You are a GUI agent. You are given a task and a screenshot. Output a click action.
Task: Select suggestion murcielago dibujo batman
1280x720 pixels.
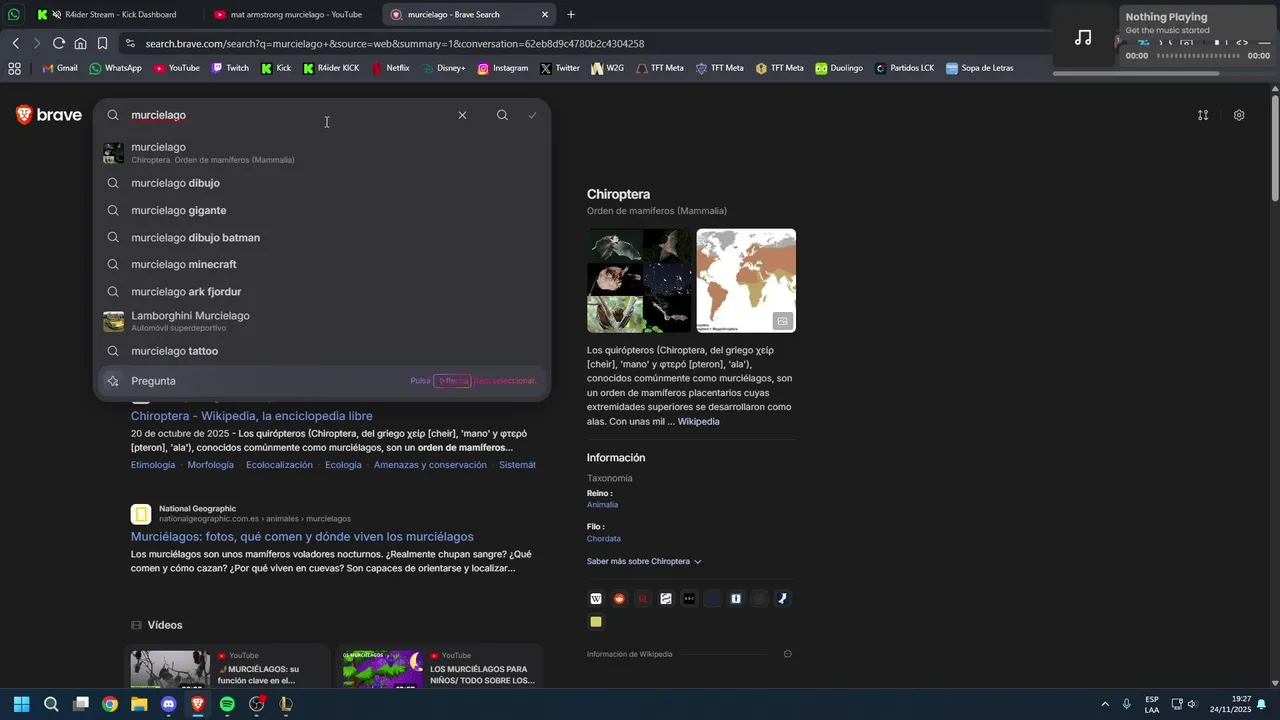322,237
